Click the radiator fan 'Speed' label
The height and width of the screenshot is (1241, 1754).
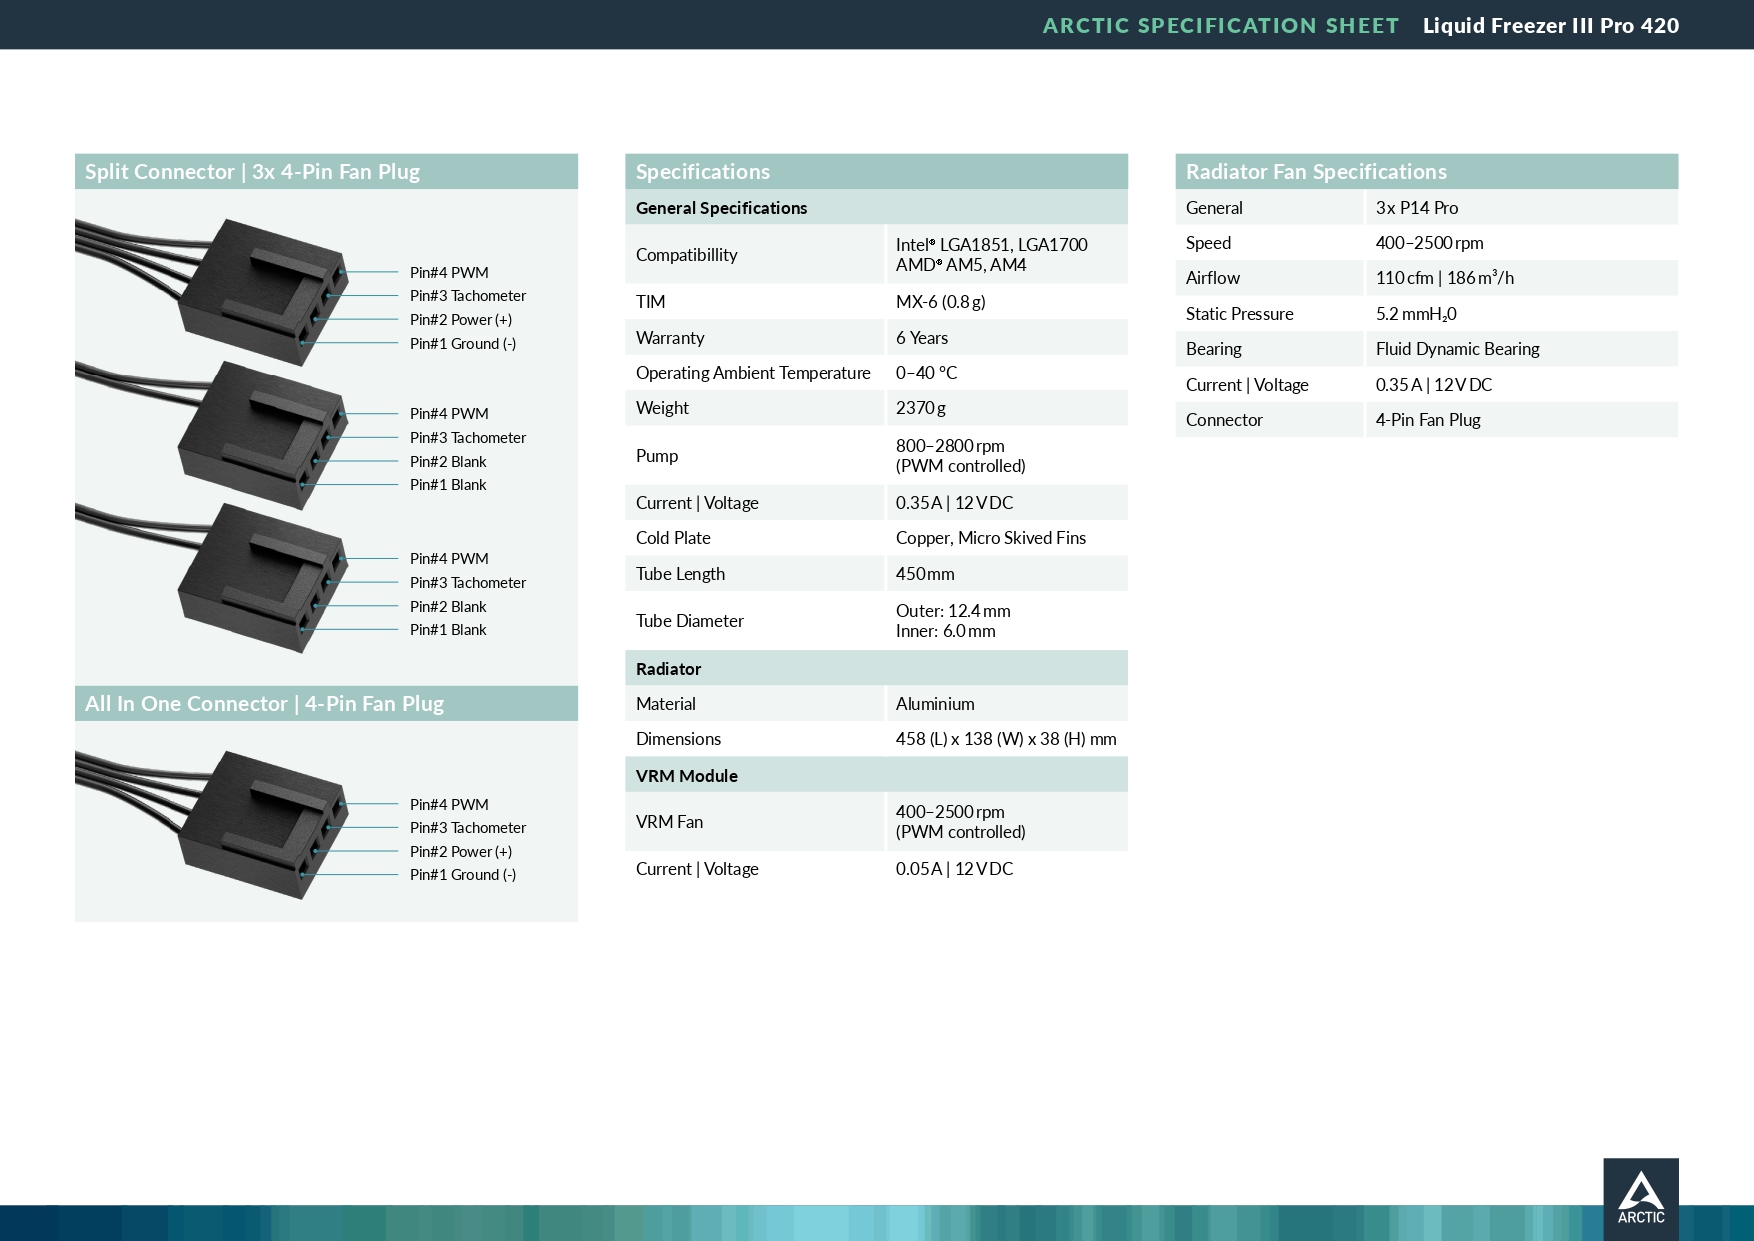[x=1208, y=243]
